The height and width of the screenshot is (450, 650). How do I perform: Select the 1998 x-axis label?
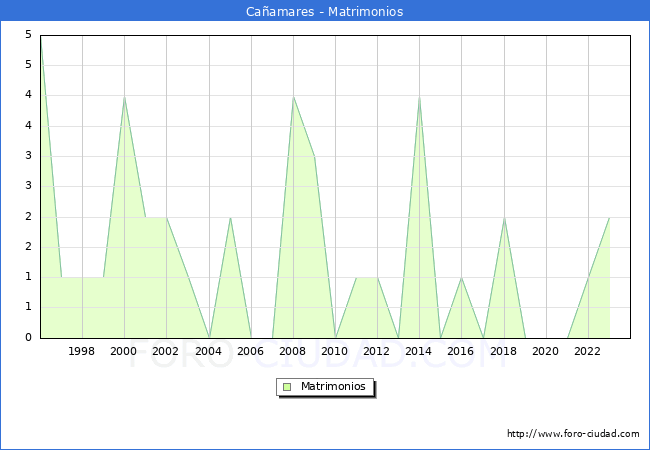81,351
